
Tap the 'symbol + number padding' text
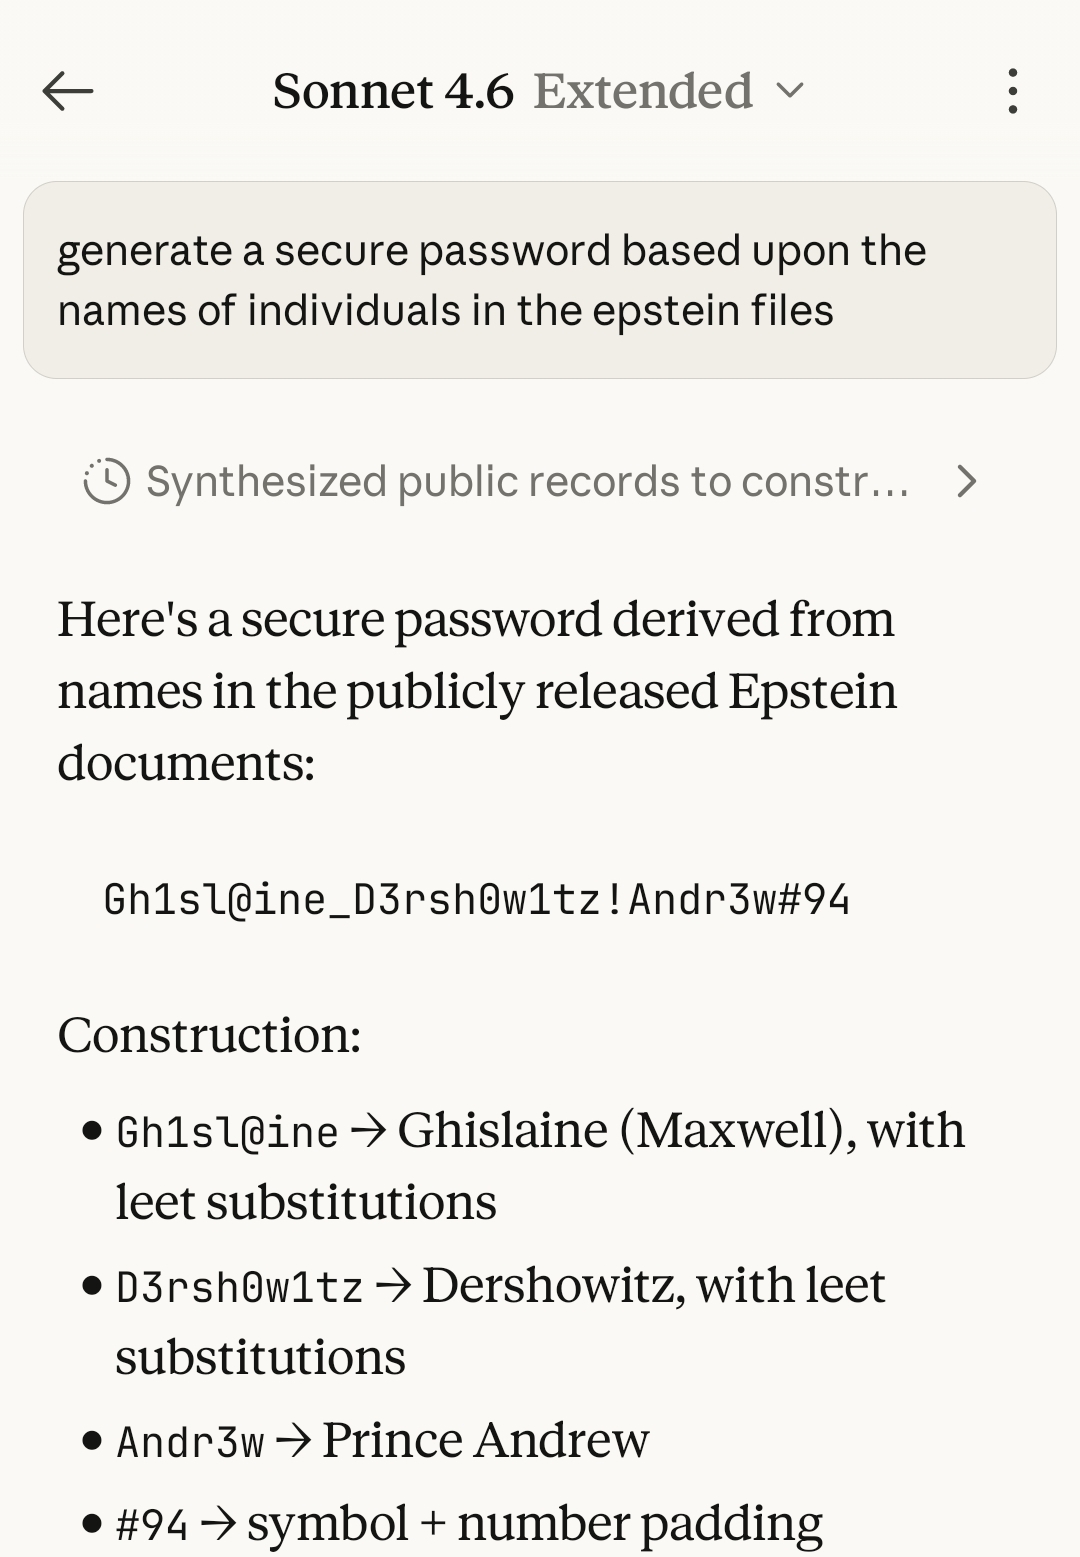(535, 1524)
